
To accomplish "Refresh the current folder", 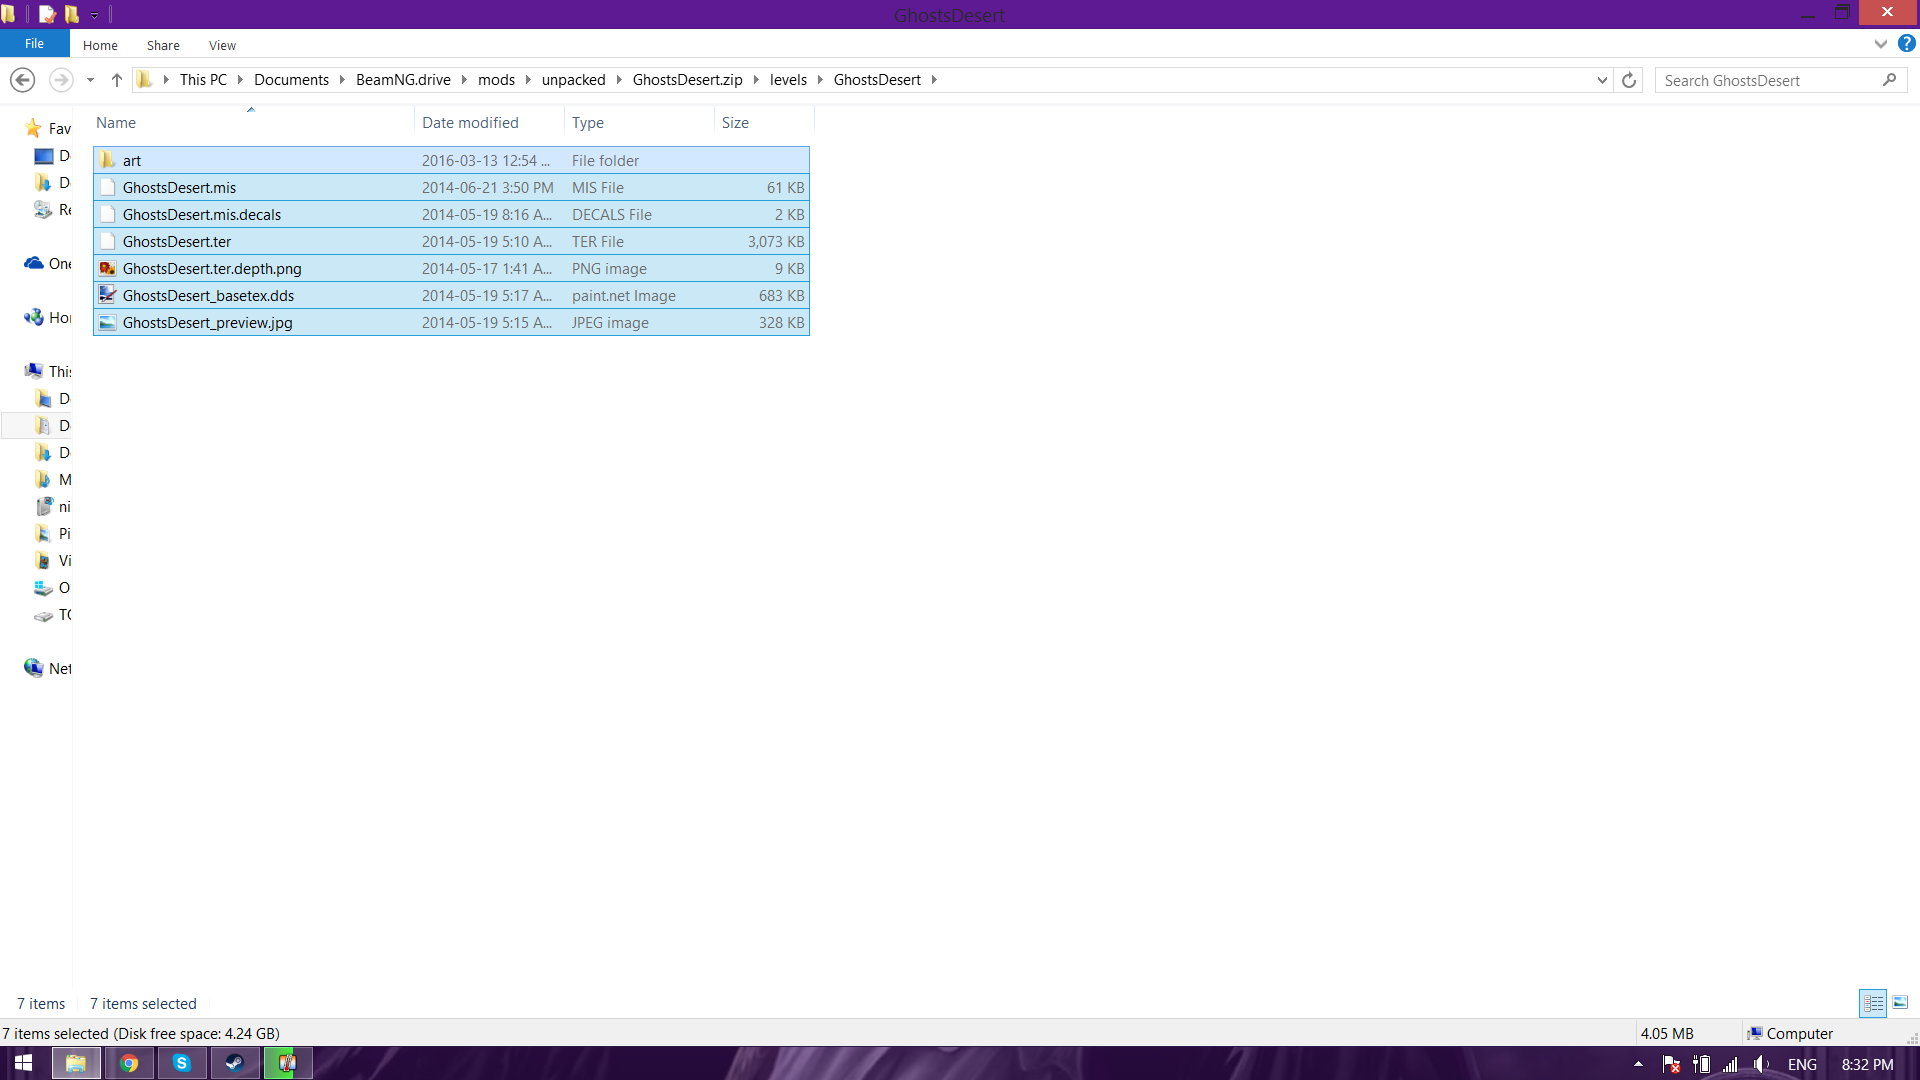I will tap(1629, 80).
